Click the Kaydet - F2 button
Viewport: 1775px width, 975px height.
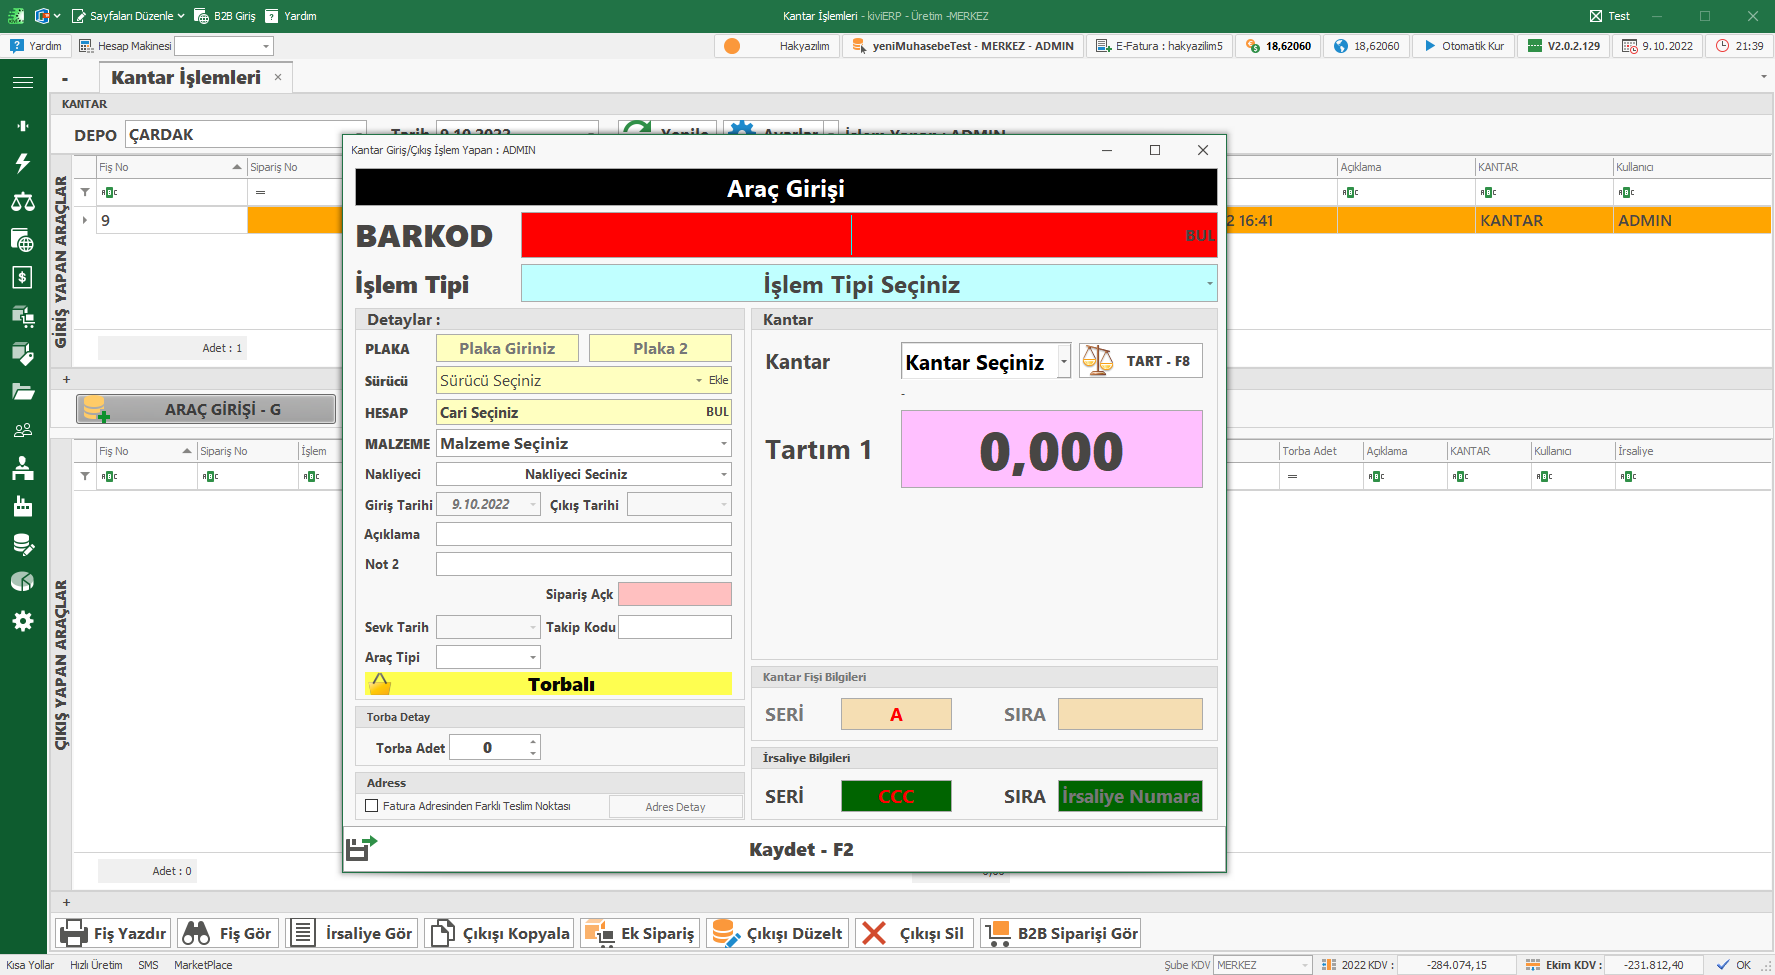coord(800,849)
